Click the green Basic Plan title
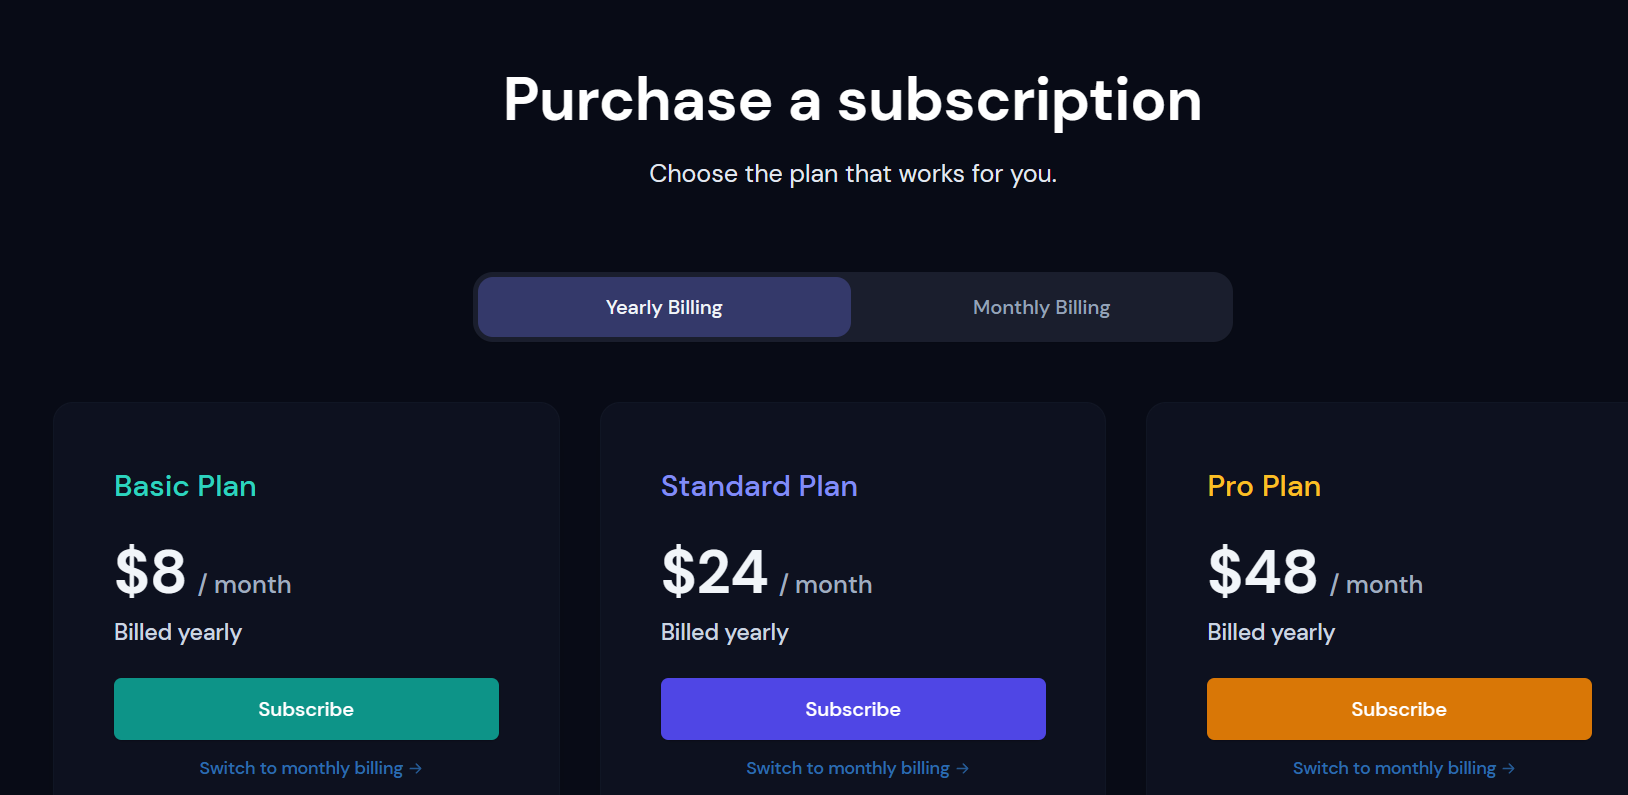The width and height of the screenshot is (1628, 795). click(x=185, y=486)
